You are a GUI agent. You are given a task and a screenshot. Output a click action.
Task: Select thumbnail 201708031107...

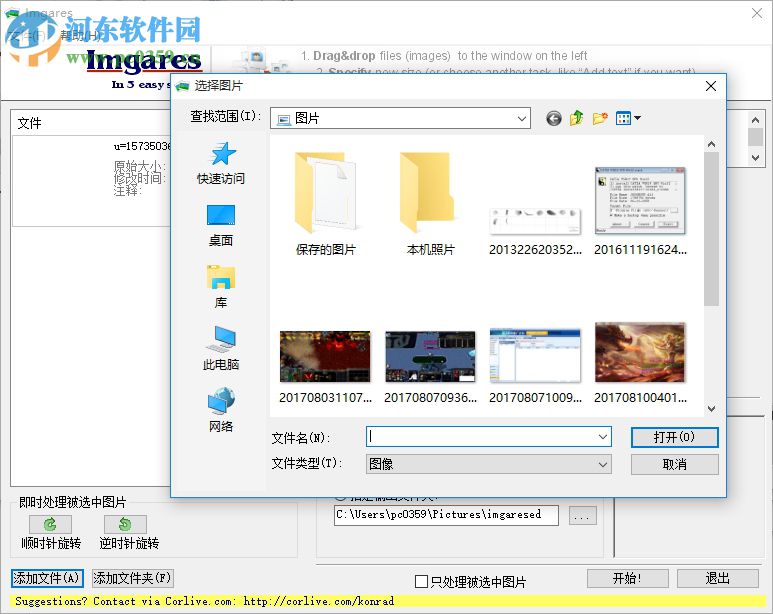pyautogui.click(x=325, y=367)
